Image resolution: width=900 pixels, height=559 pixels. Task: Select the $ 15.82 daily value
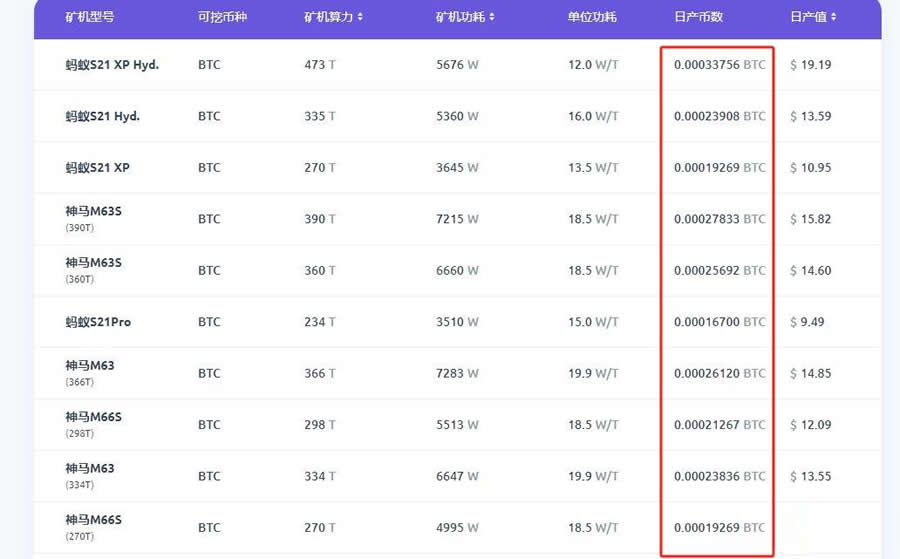(810, 219)
